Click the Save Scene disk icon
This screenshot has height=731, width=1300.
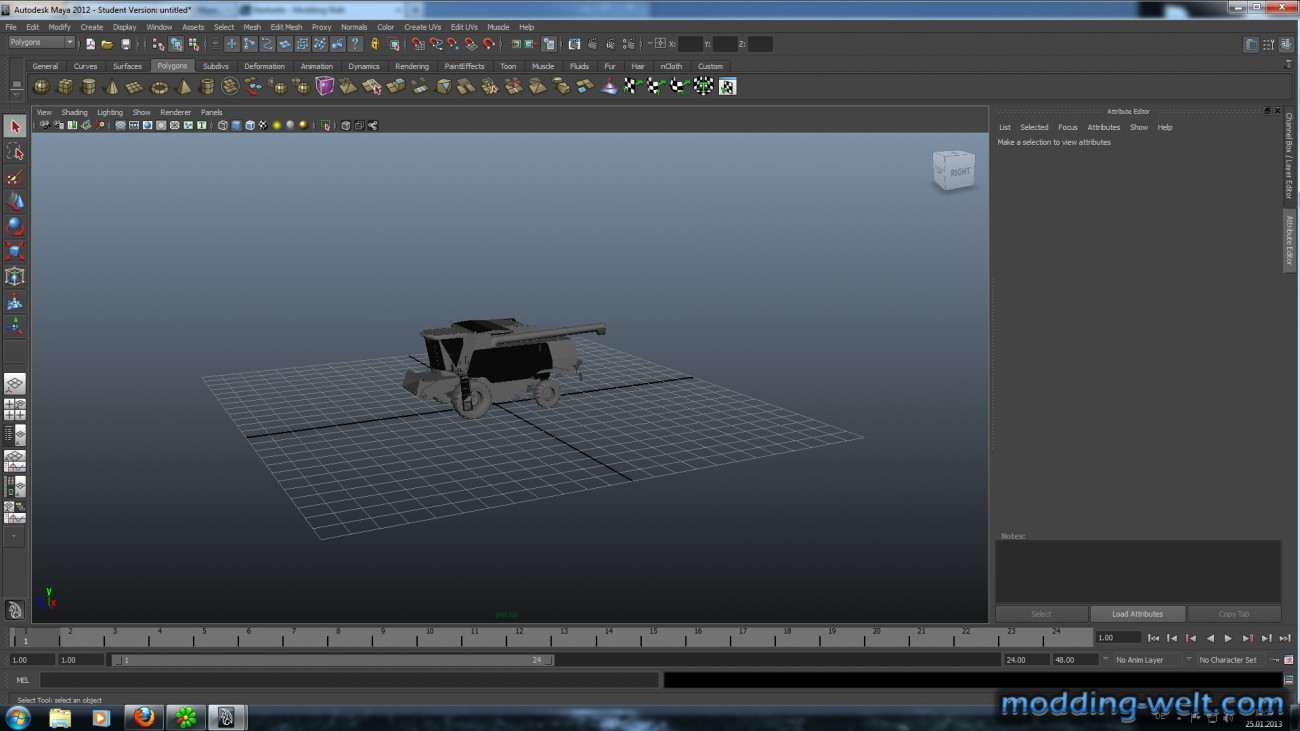tap(125, 44)
